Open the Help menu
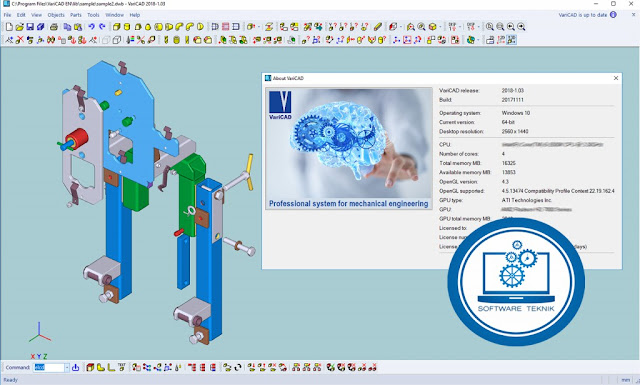640x385 pixels. 135,15
